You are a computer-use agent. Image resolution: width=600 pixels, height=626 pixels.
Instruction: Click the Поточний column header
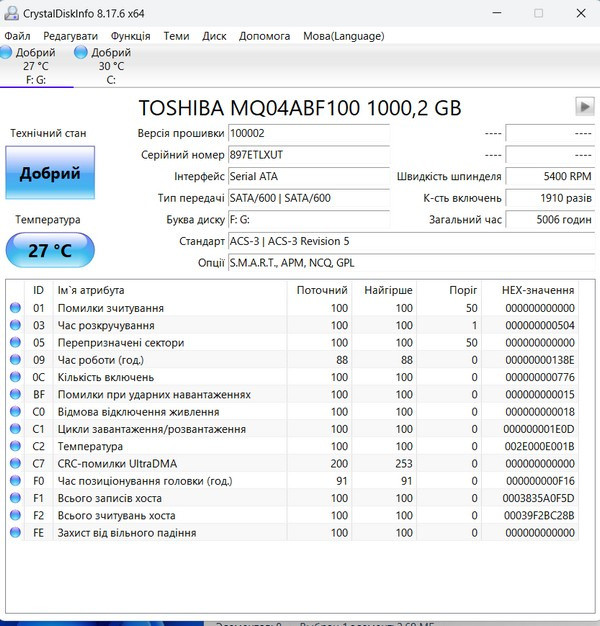319,290
